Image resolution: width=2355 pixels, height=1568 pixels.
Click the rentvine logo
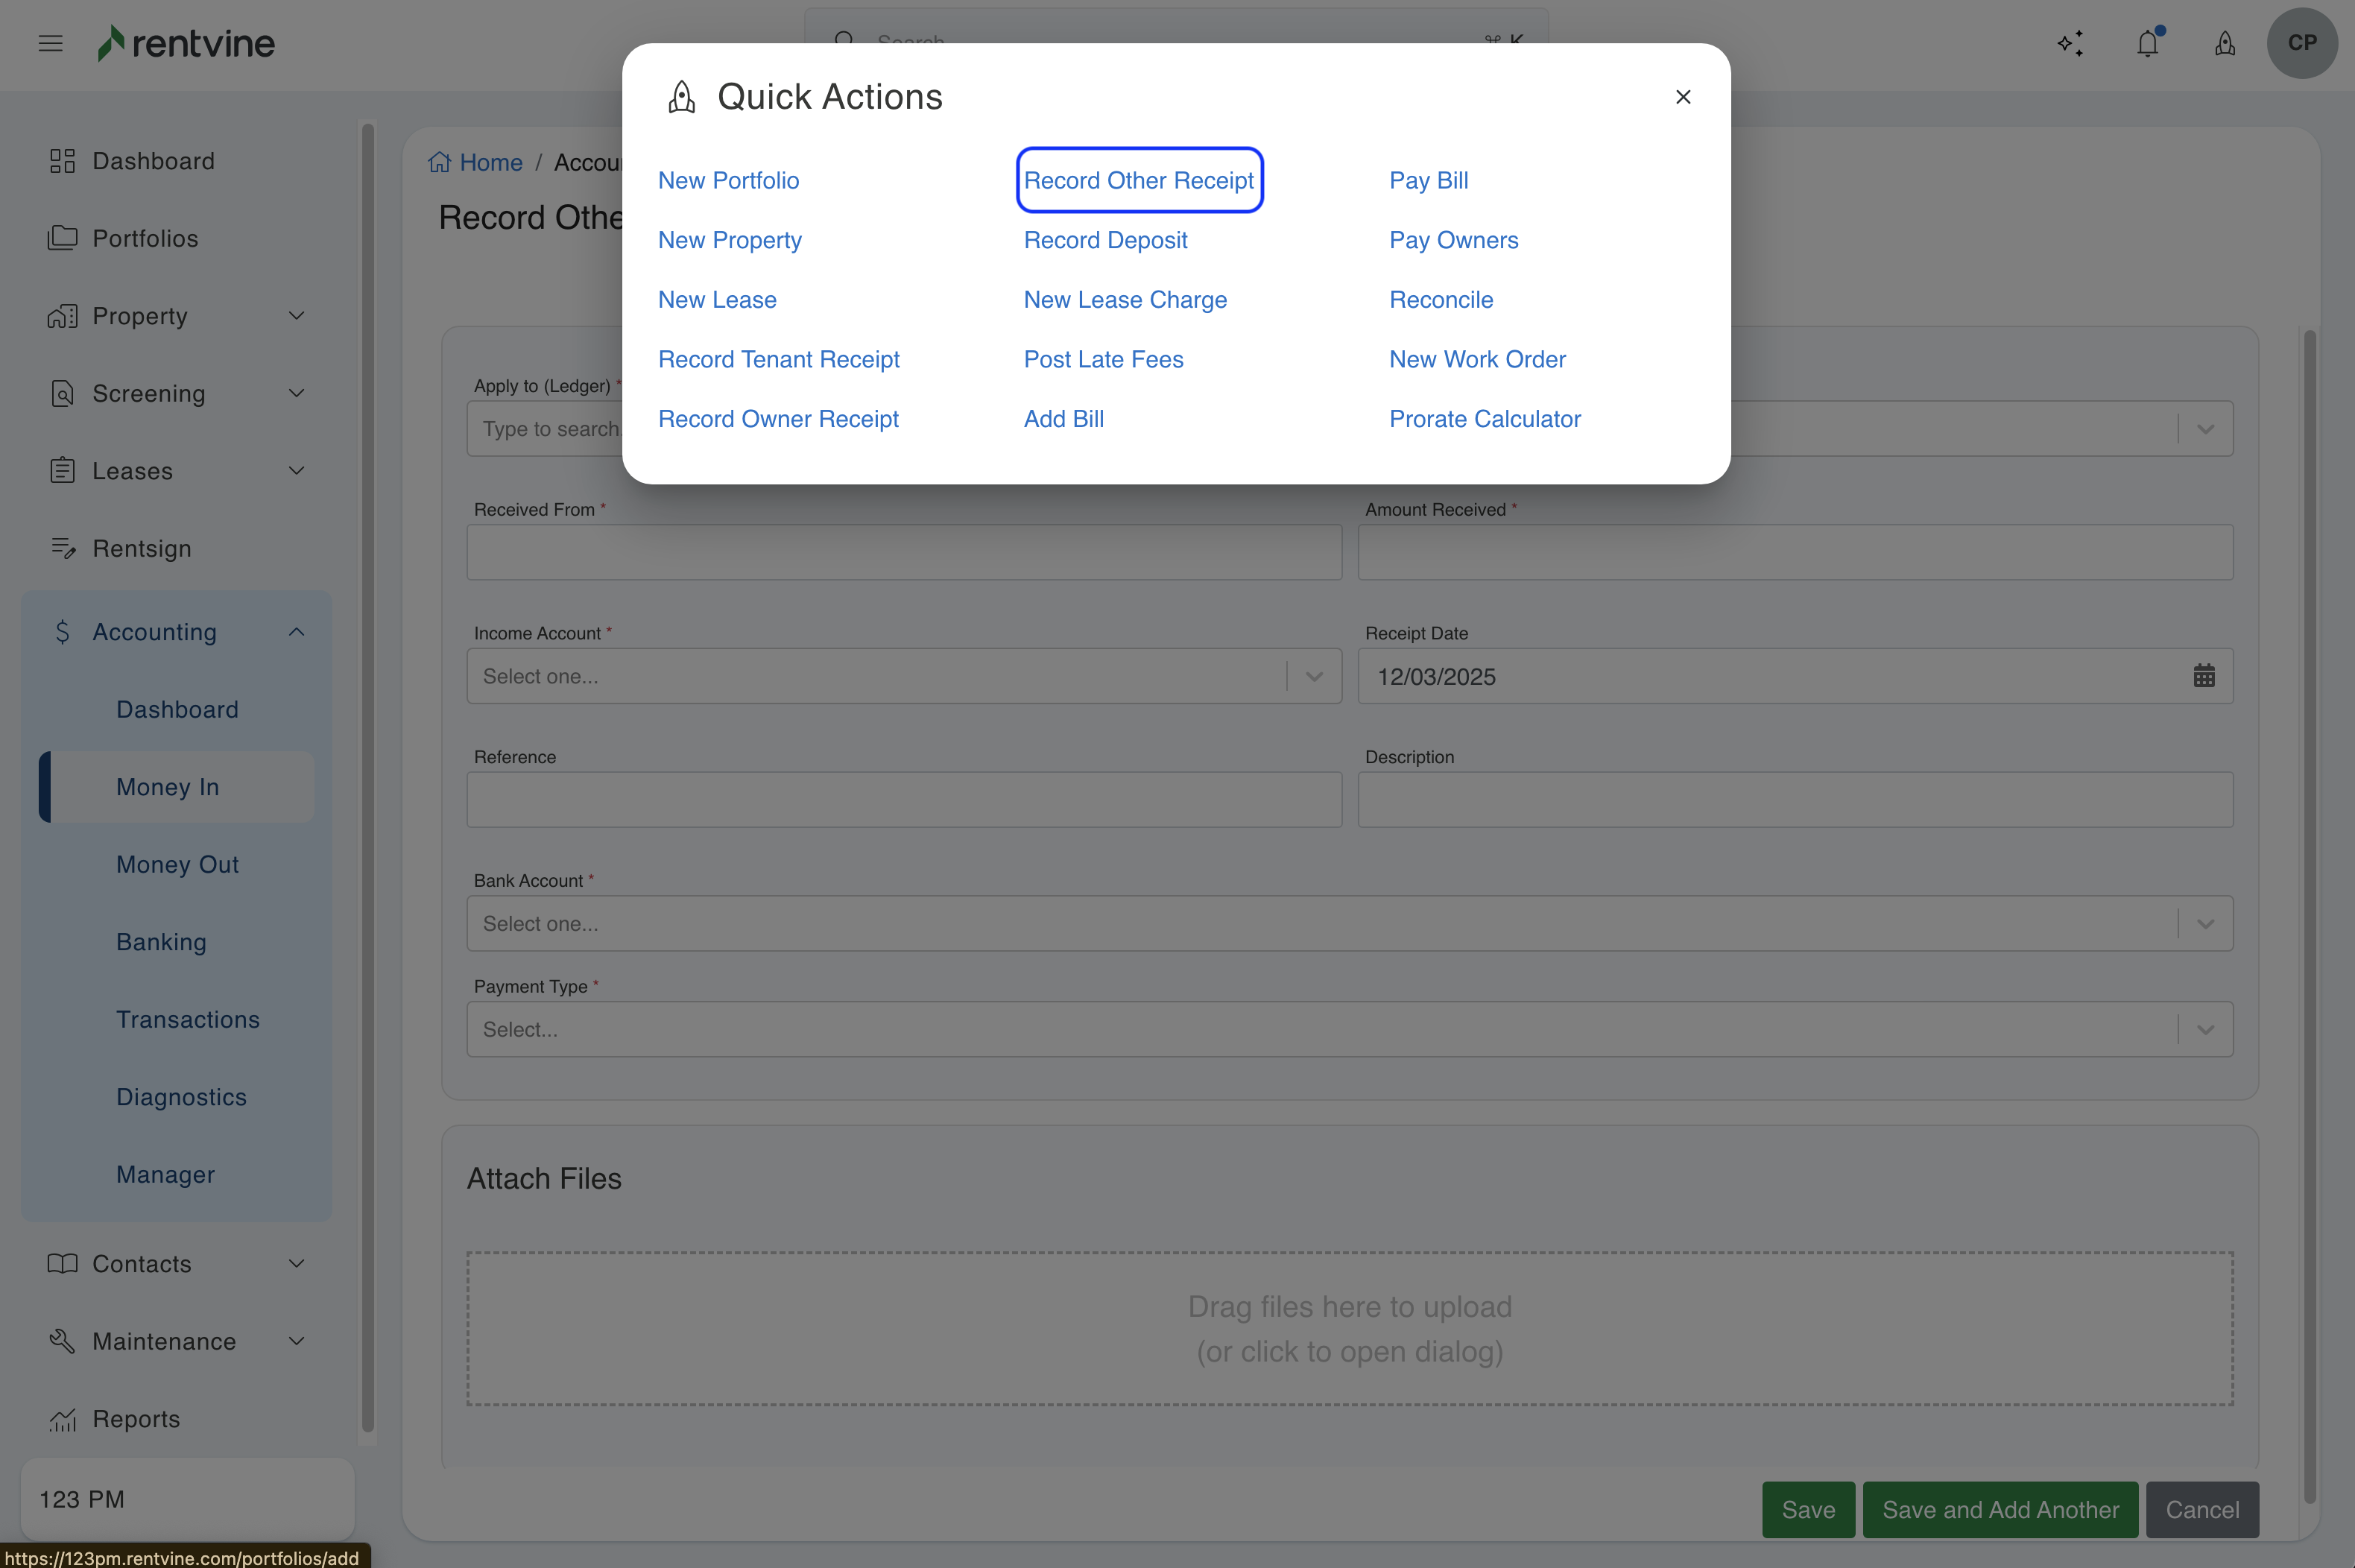click(x=187, y=43)
